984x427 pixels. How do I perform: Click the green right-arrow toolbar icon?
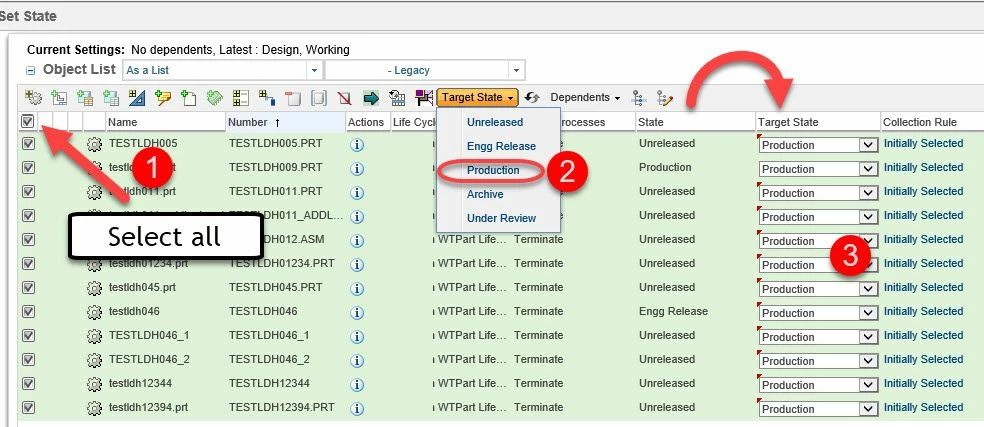click(x=371, y=98)
